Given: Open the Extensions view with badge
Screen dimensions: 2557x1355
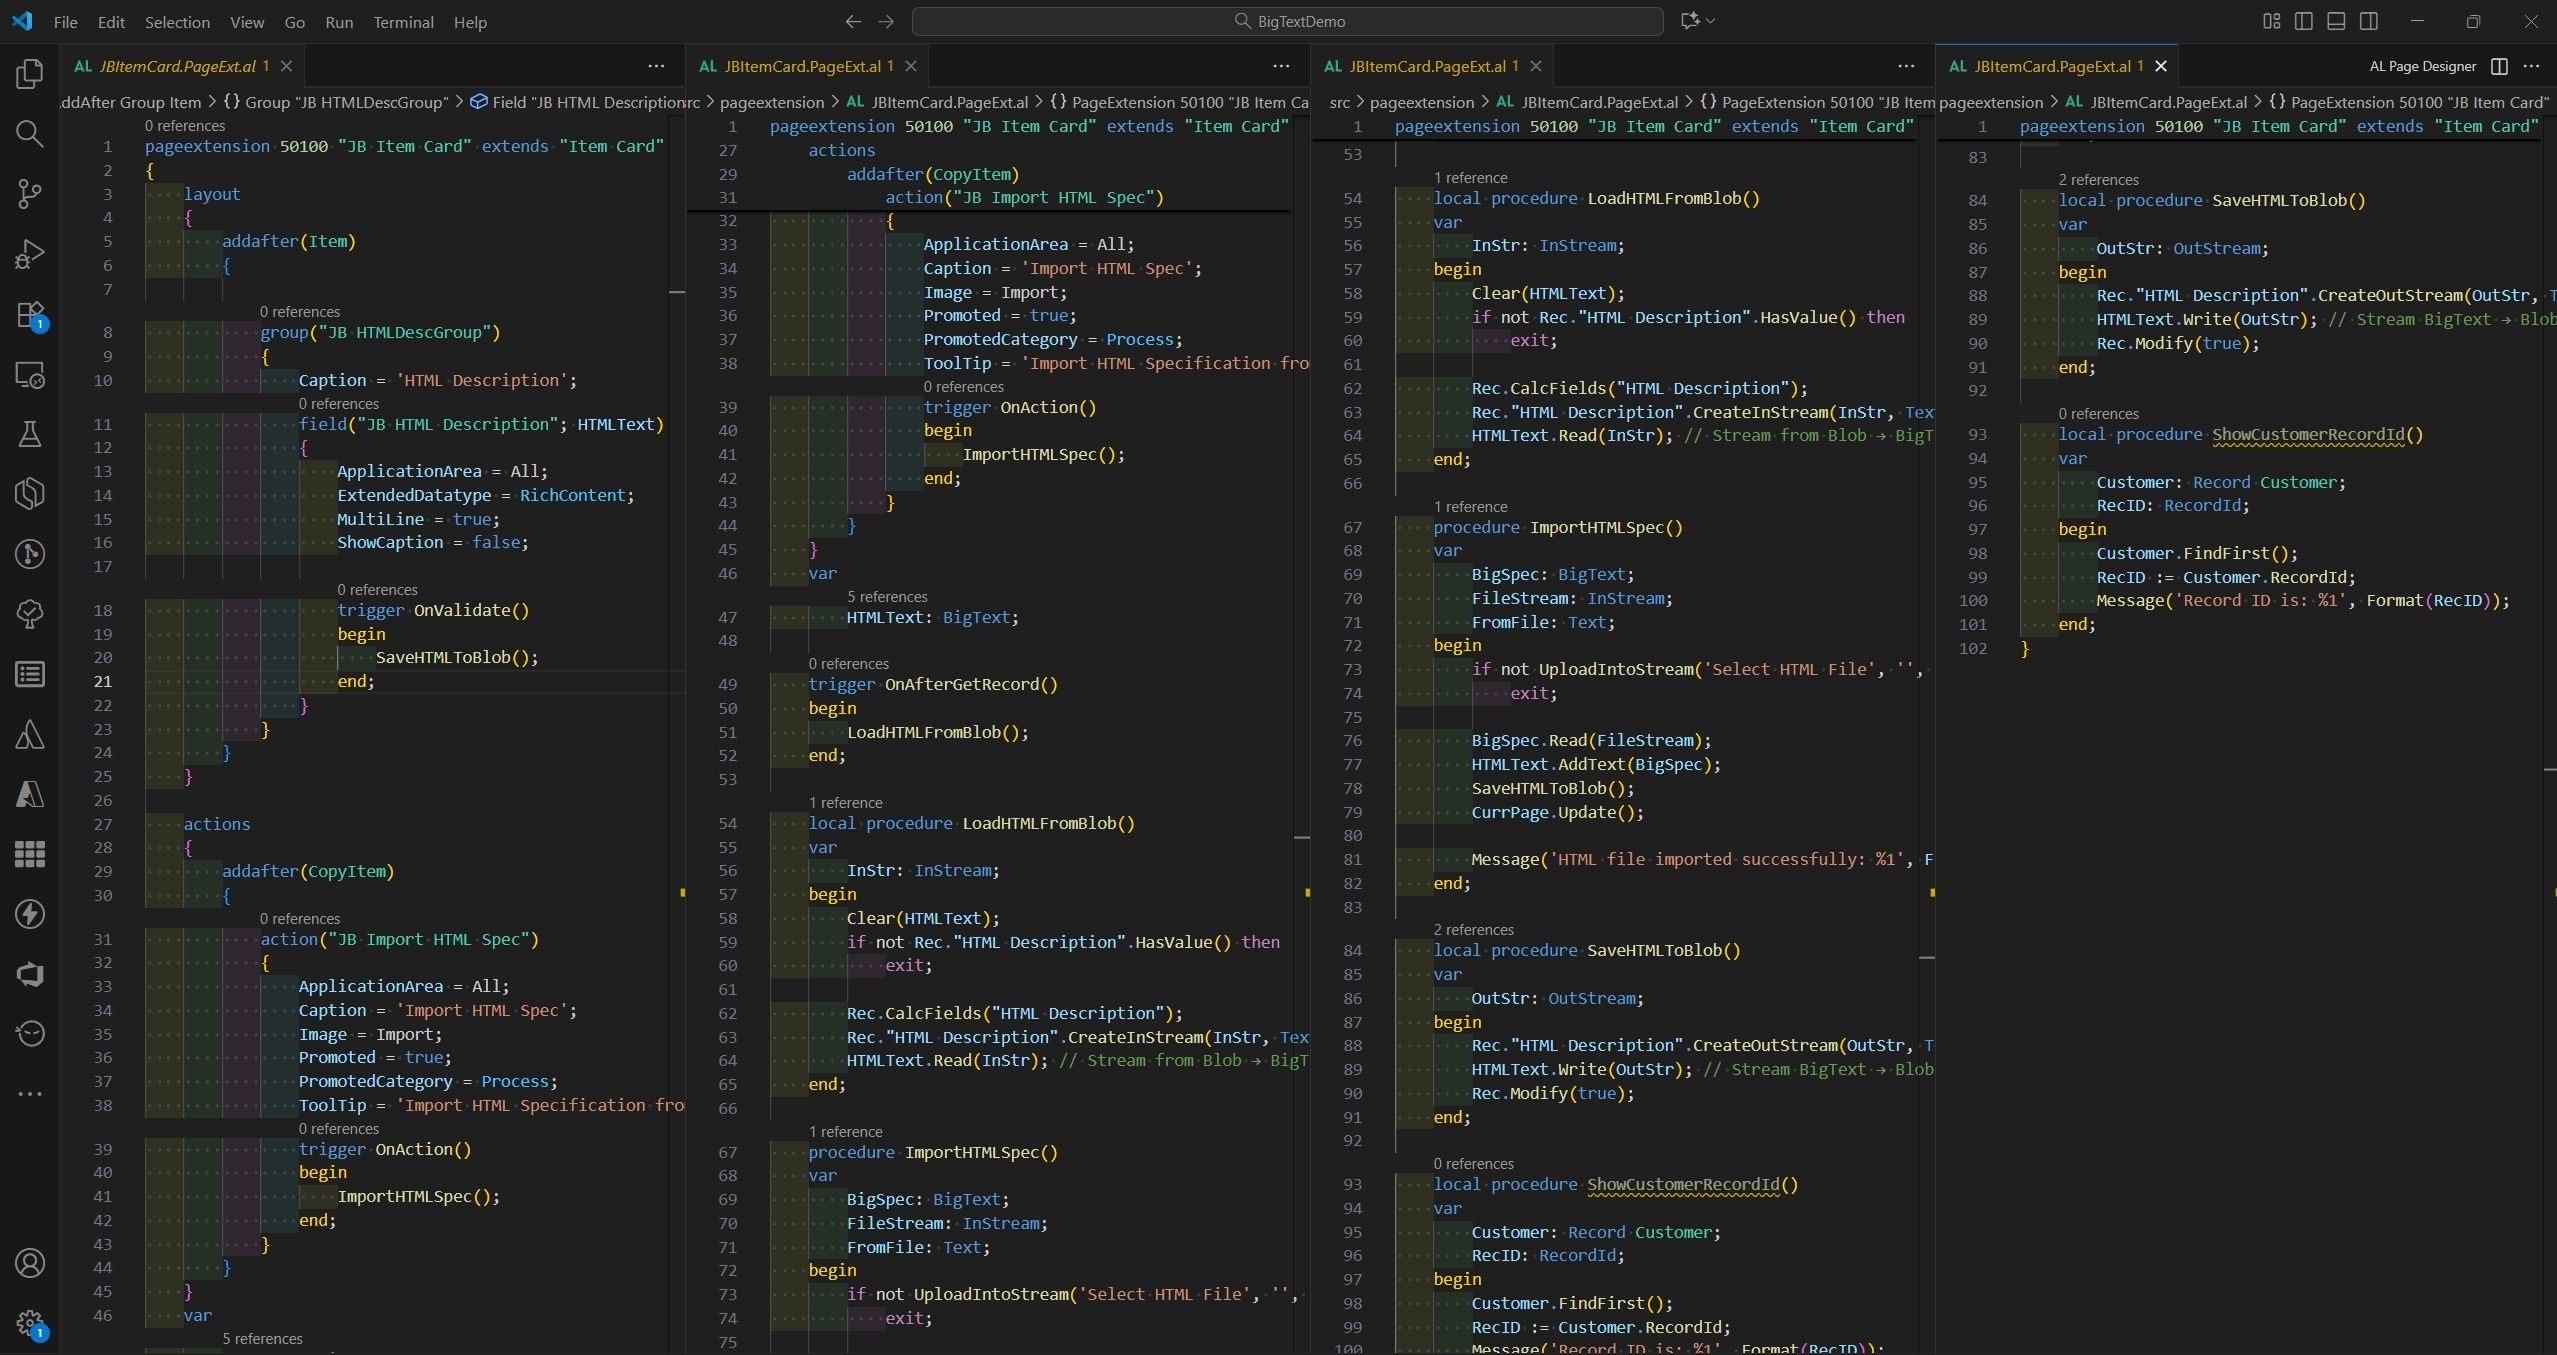Looking at the screenshot, I should tap(30, 315).
